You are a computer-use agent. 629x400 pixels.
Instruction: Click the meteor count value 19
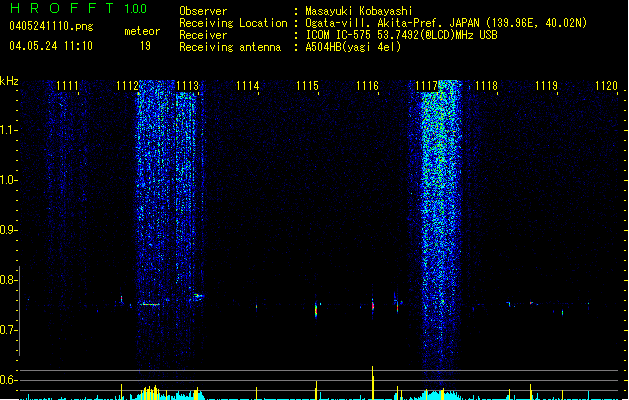[145, 46]
